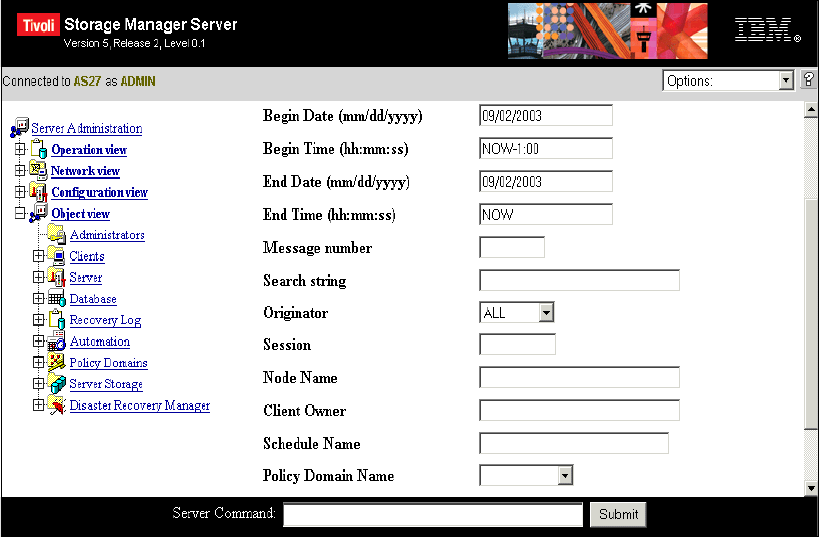Focus the Message number field
This screenshot has width=819, height=537.
[512, 247]
